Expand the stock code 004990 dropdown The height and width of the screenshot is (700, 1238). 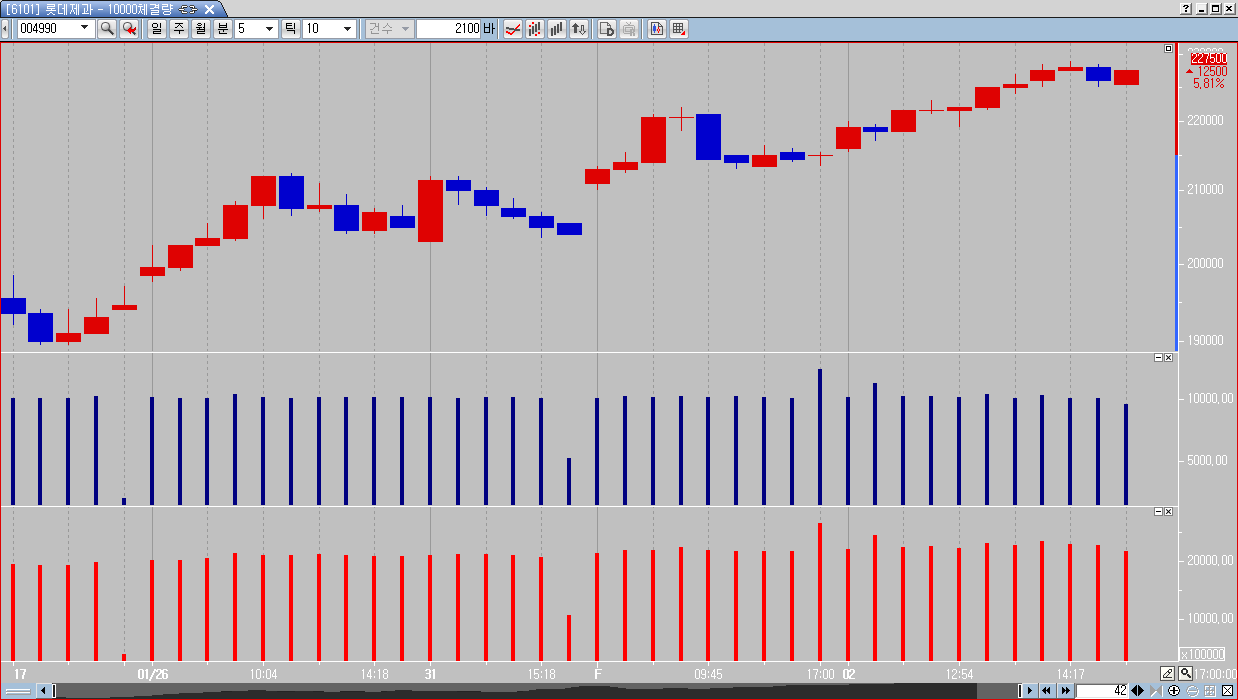coord(86,29)
